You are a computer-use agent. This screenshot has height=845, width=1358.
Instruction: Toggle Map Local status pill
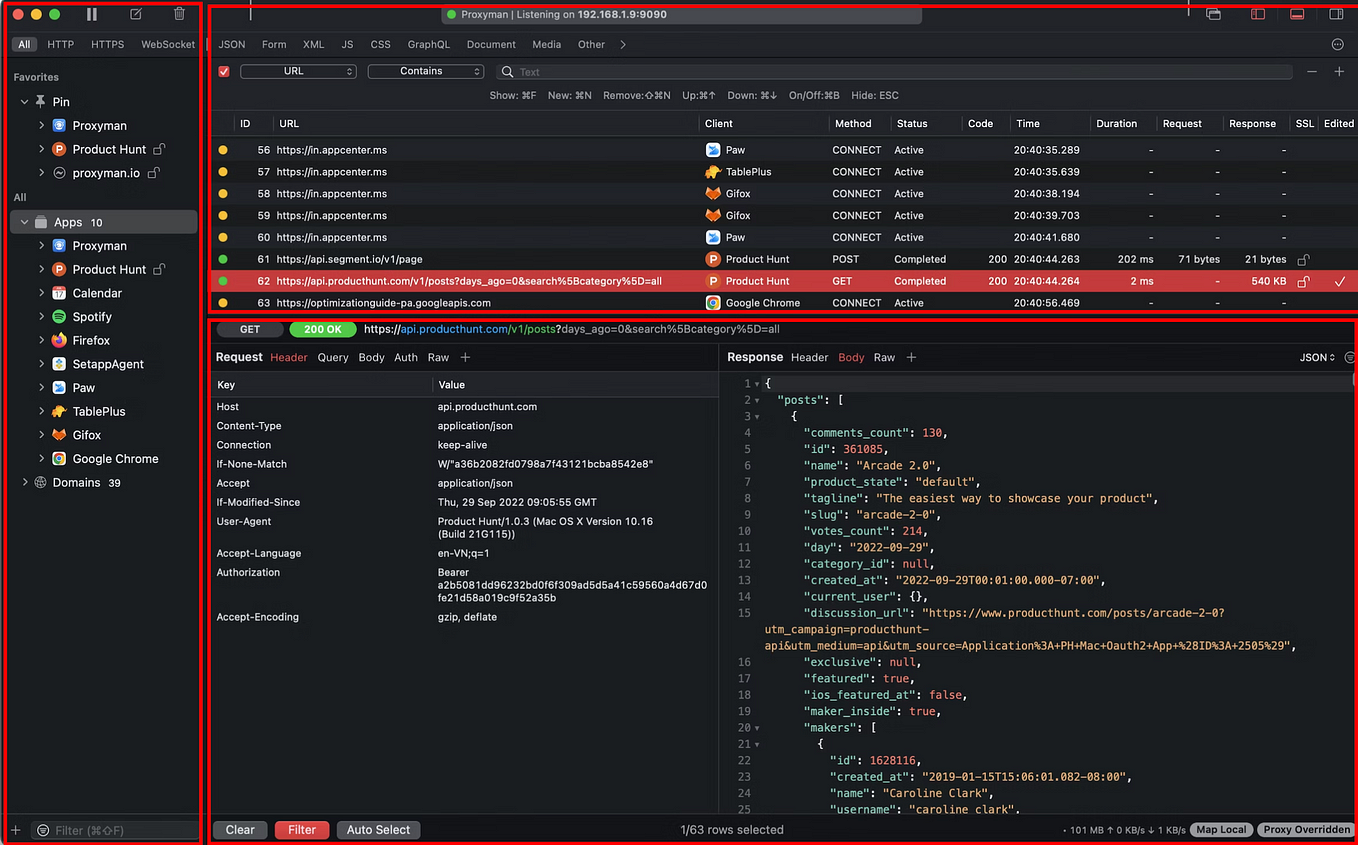point(1222,830)
